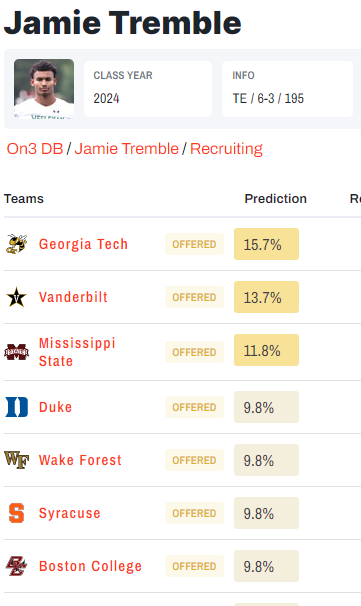The image size is (361, 606).
Task: Select the Duke OFFERED badge
Action: click(x=194, y=407)
